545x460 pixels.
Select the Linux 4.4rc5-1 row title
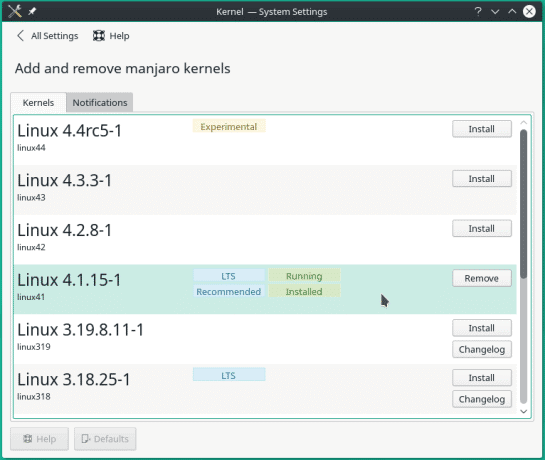point(70,131)
